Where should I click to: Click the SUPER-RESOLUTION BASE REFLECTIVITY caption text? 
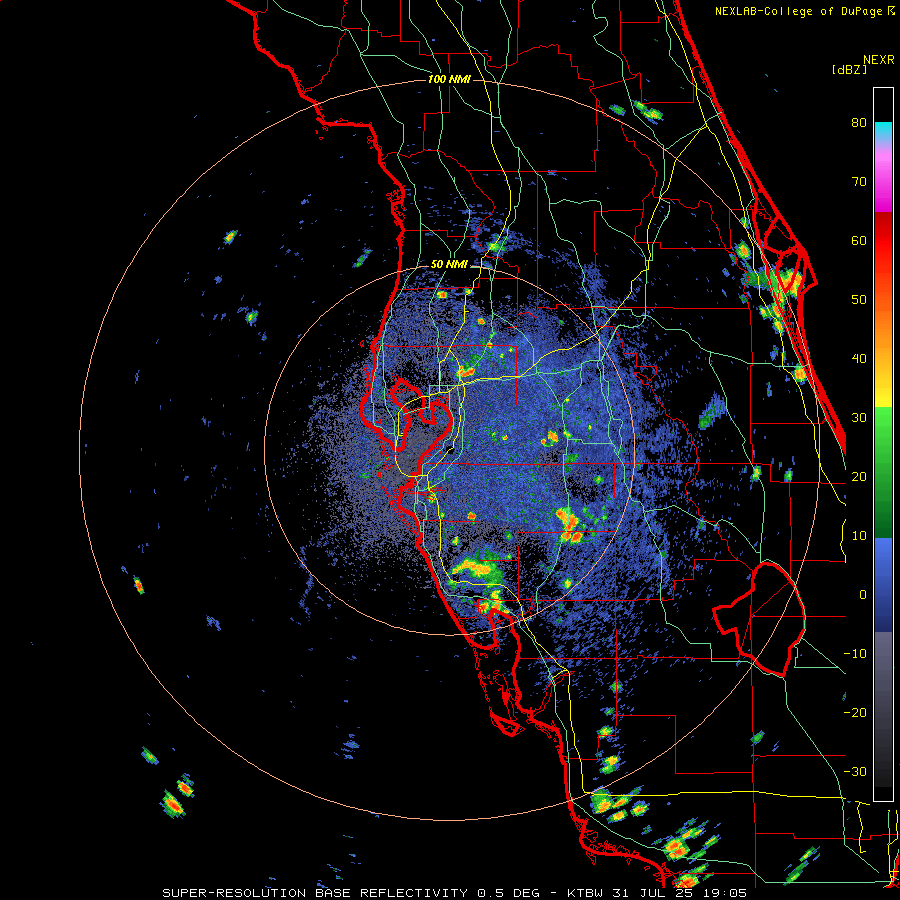[315, 893]
